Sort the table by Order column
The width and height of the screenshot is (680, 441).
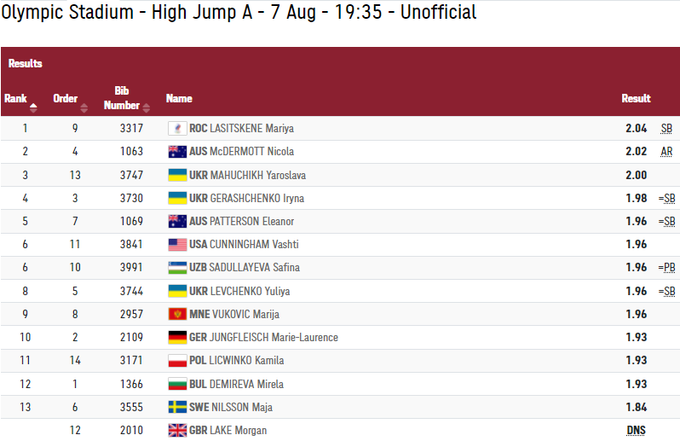(x=84, y=105)
